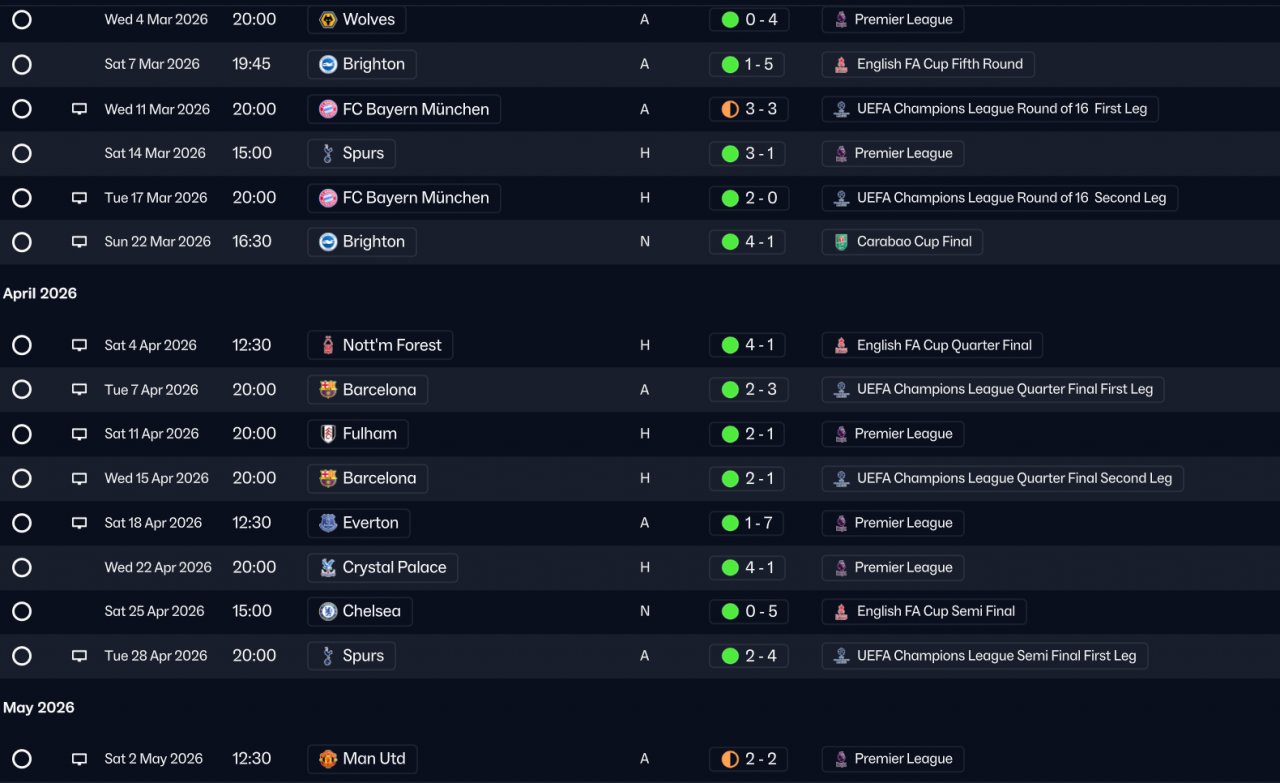The height and width of the screenshot is (783, 1280).
Task: Click the Wolves club badge icon
Action: click(x=328, y=20)
